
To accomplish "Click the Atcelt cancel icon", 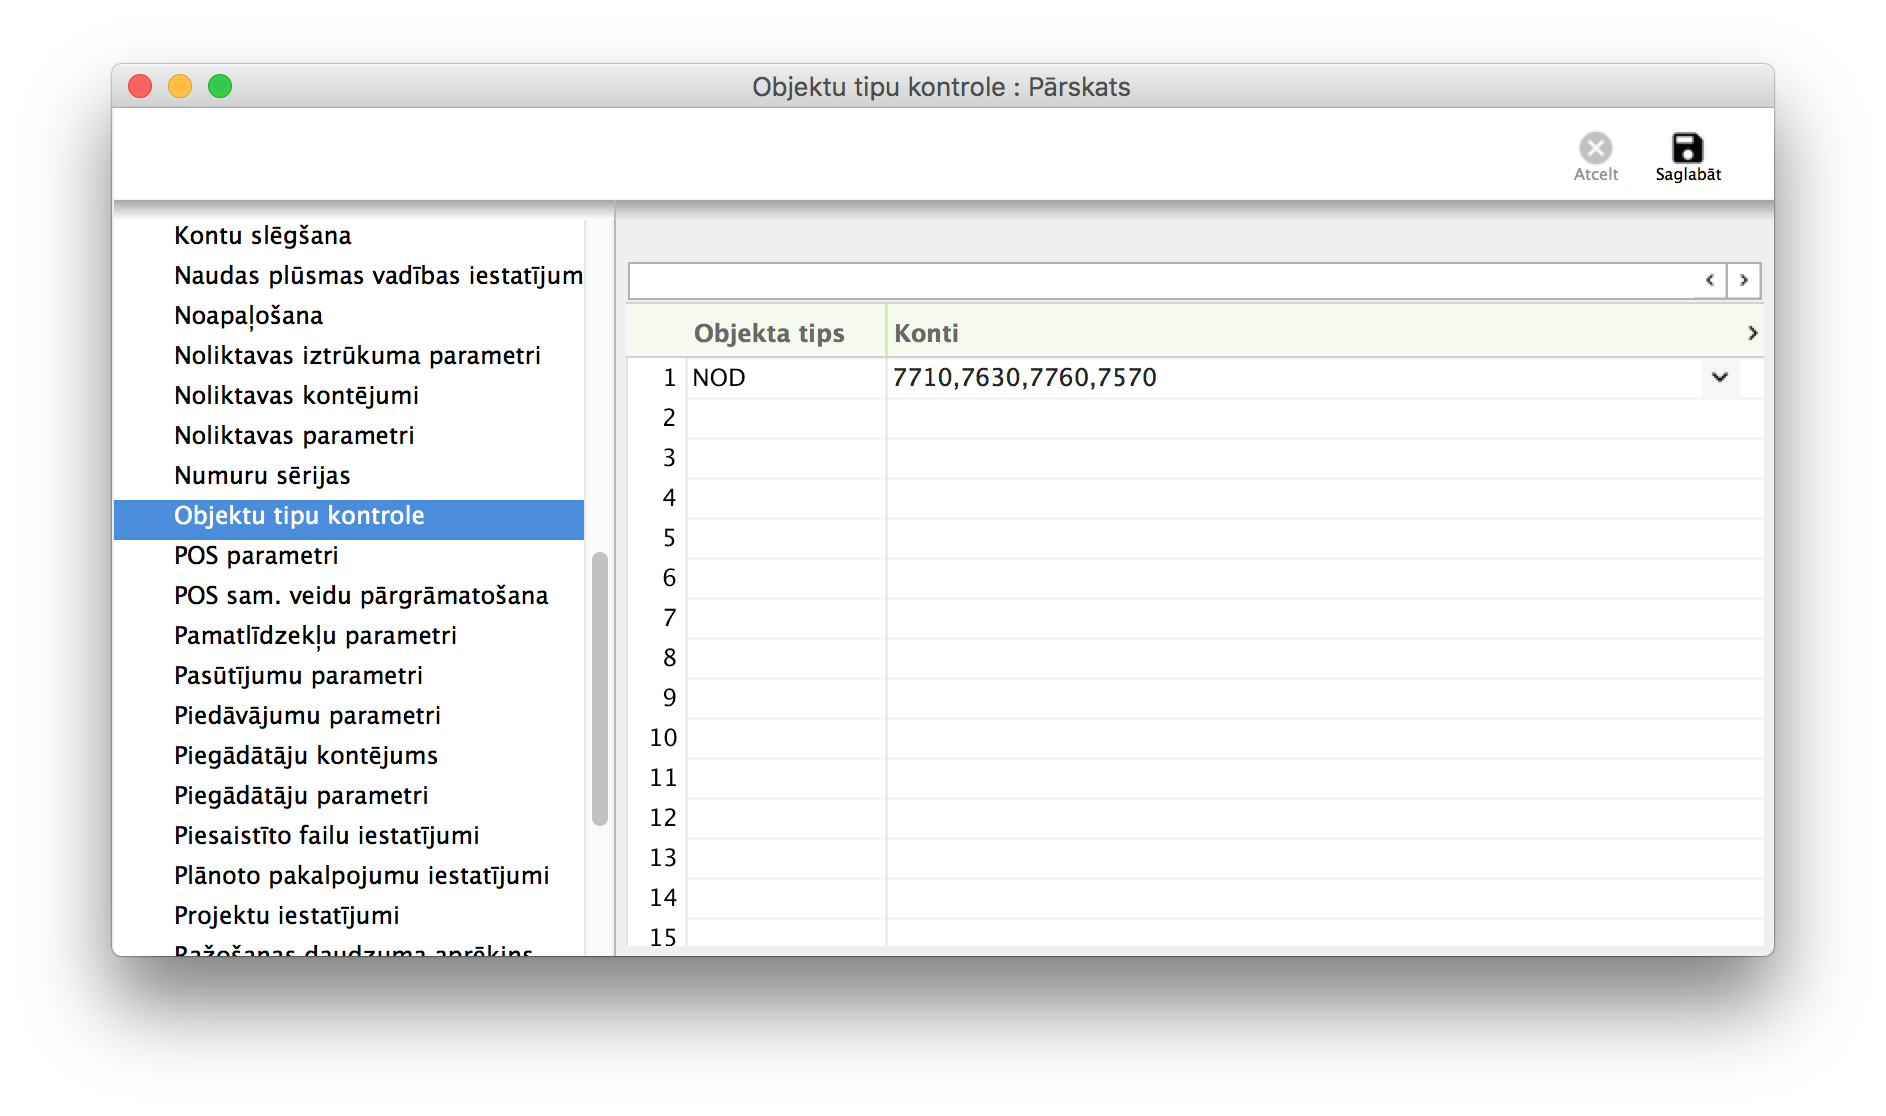I will 1595,148.
